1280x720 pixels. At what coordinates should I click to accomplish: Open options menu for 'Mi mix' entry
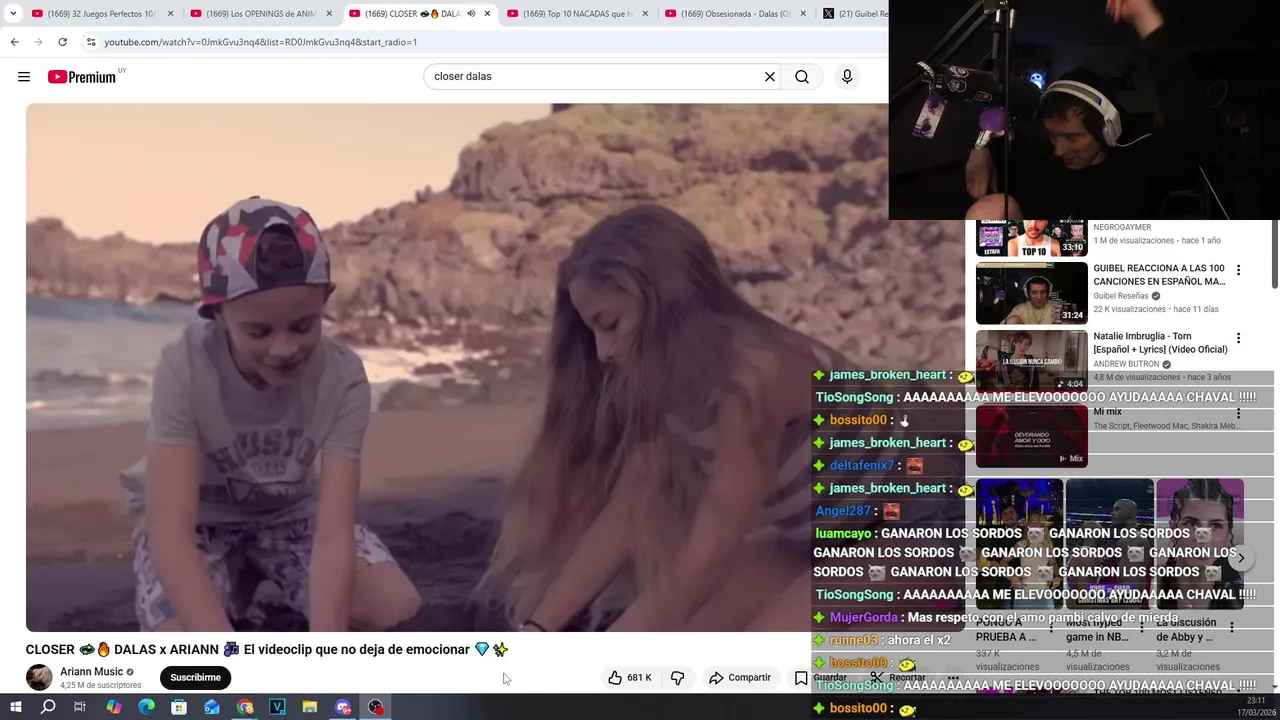pyautogui.click(x=1238, y=413)
